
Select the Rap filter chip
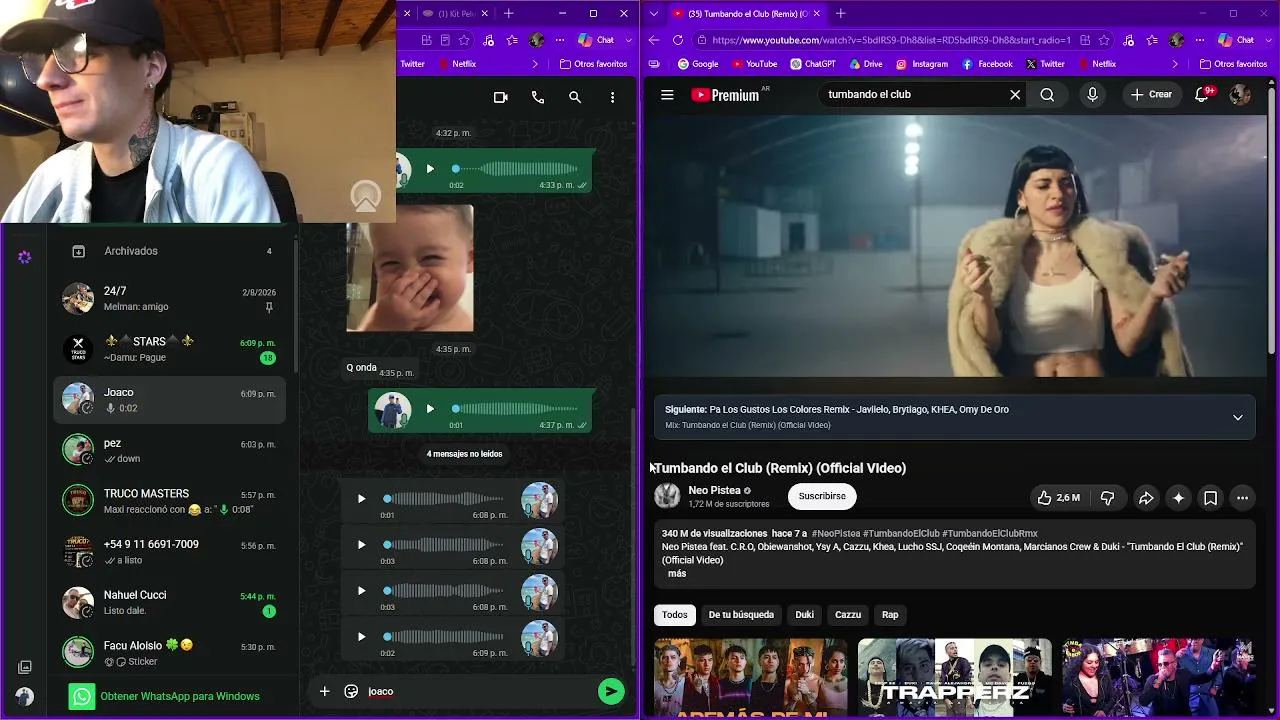pyautogui.click(x=890, y=615)
